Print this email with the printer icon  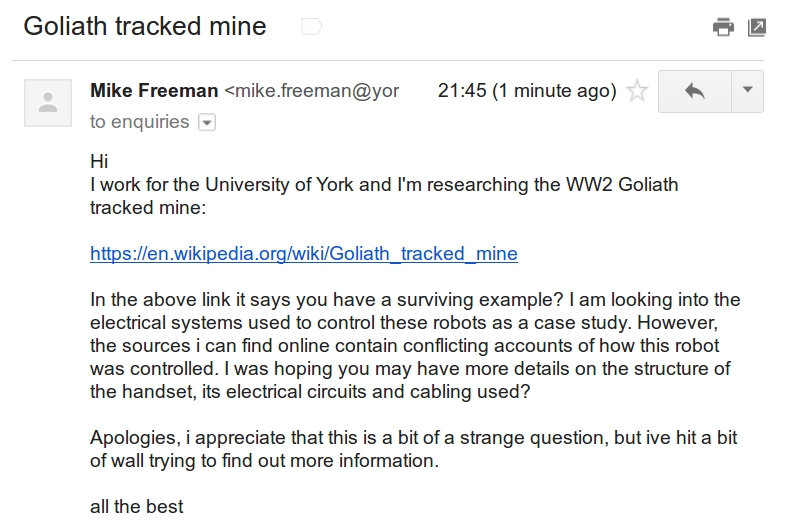[723, 28]
